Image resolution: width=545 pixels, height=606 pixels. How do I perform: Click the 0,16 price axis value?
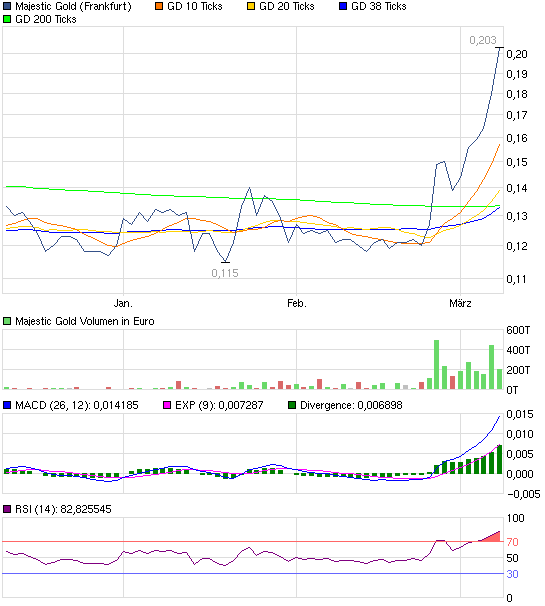pos(517,138)
